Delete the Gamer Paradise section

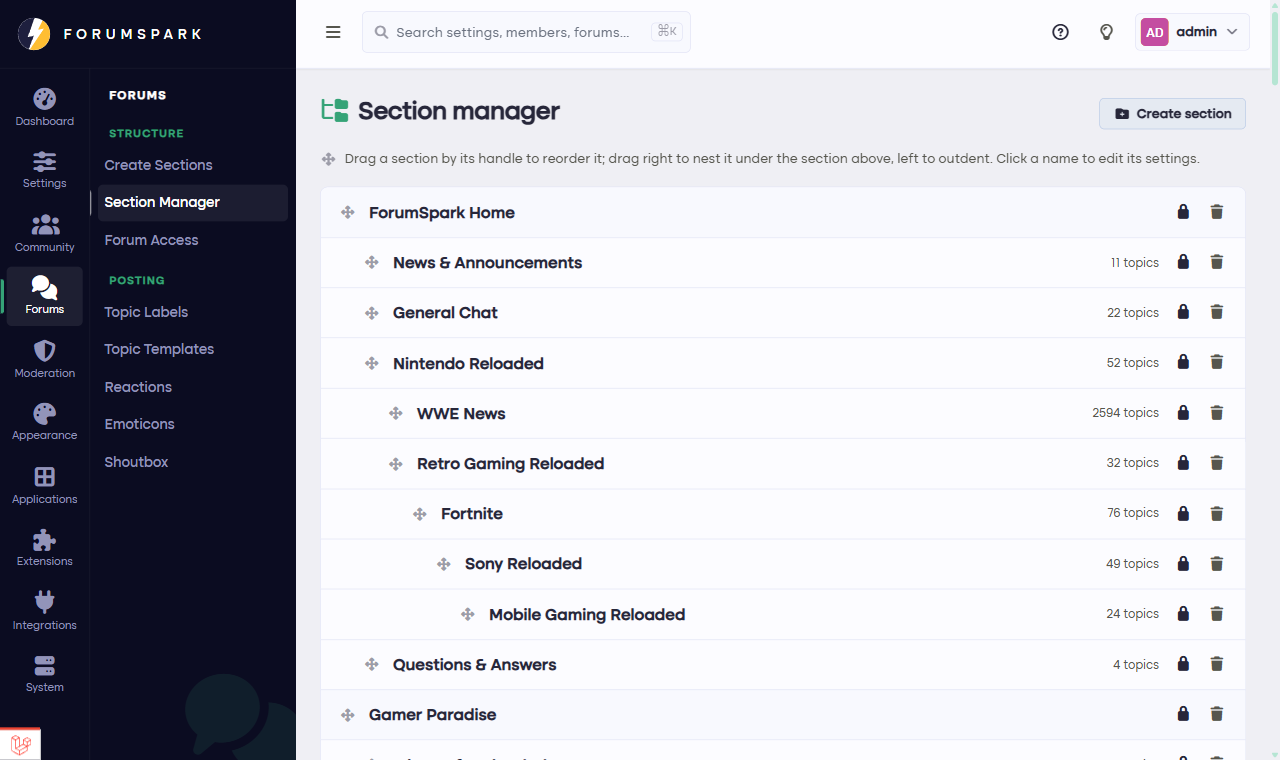coord(1217,714)
